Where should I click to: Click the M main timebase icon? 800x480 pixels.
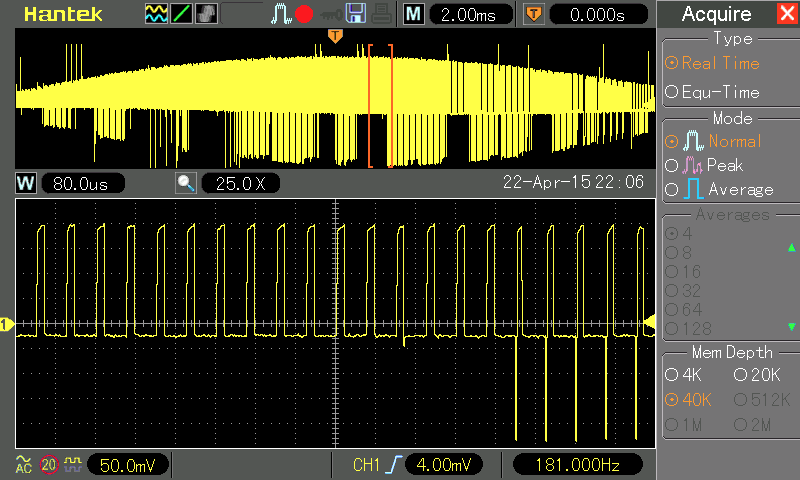(x=413, y=14)
